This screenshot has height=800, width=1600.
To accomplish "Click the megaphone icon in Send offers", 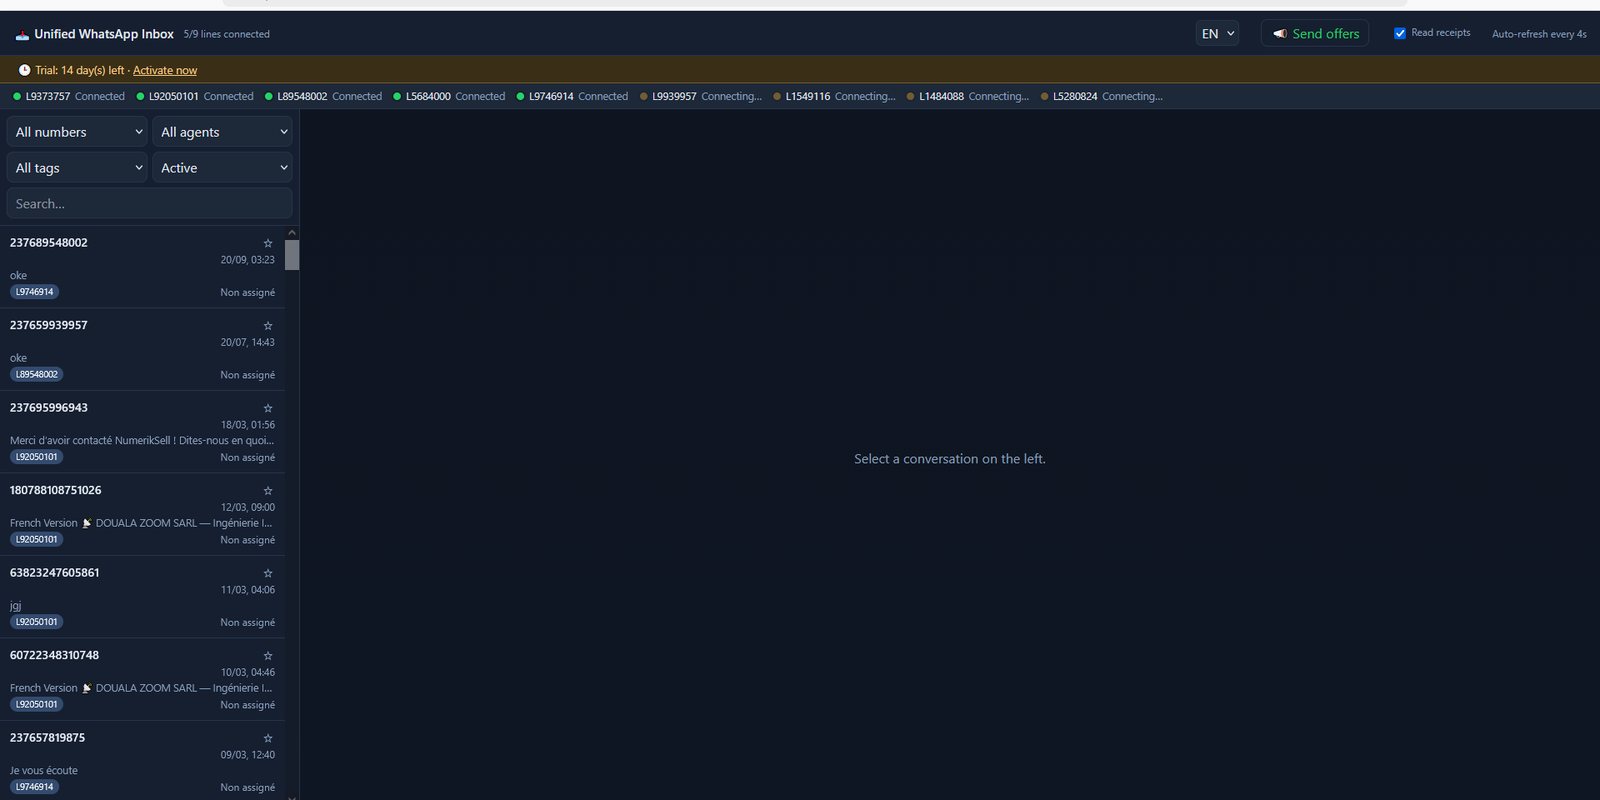I will 1280,34.
